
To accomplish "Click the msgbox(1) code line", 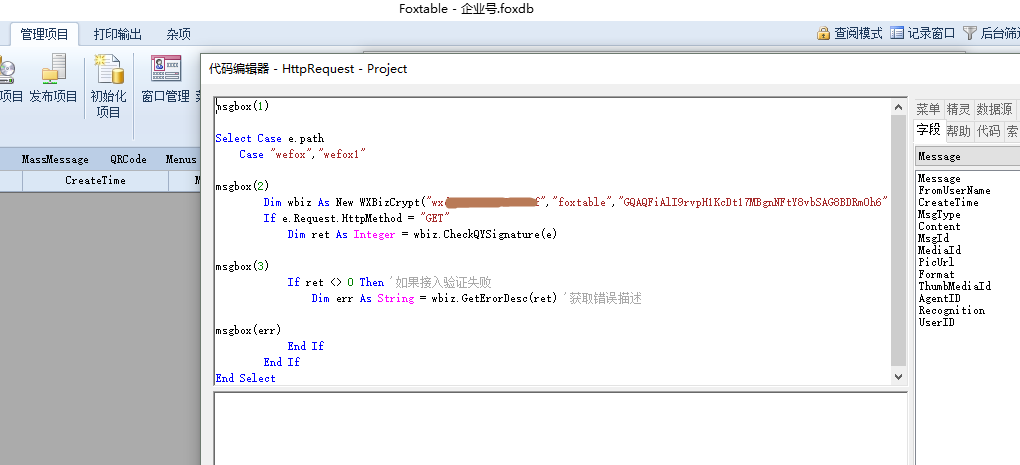I will (x=242, y=106).
